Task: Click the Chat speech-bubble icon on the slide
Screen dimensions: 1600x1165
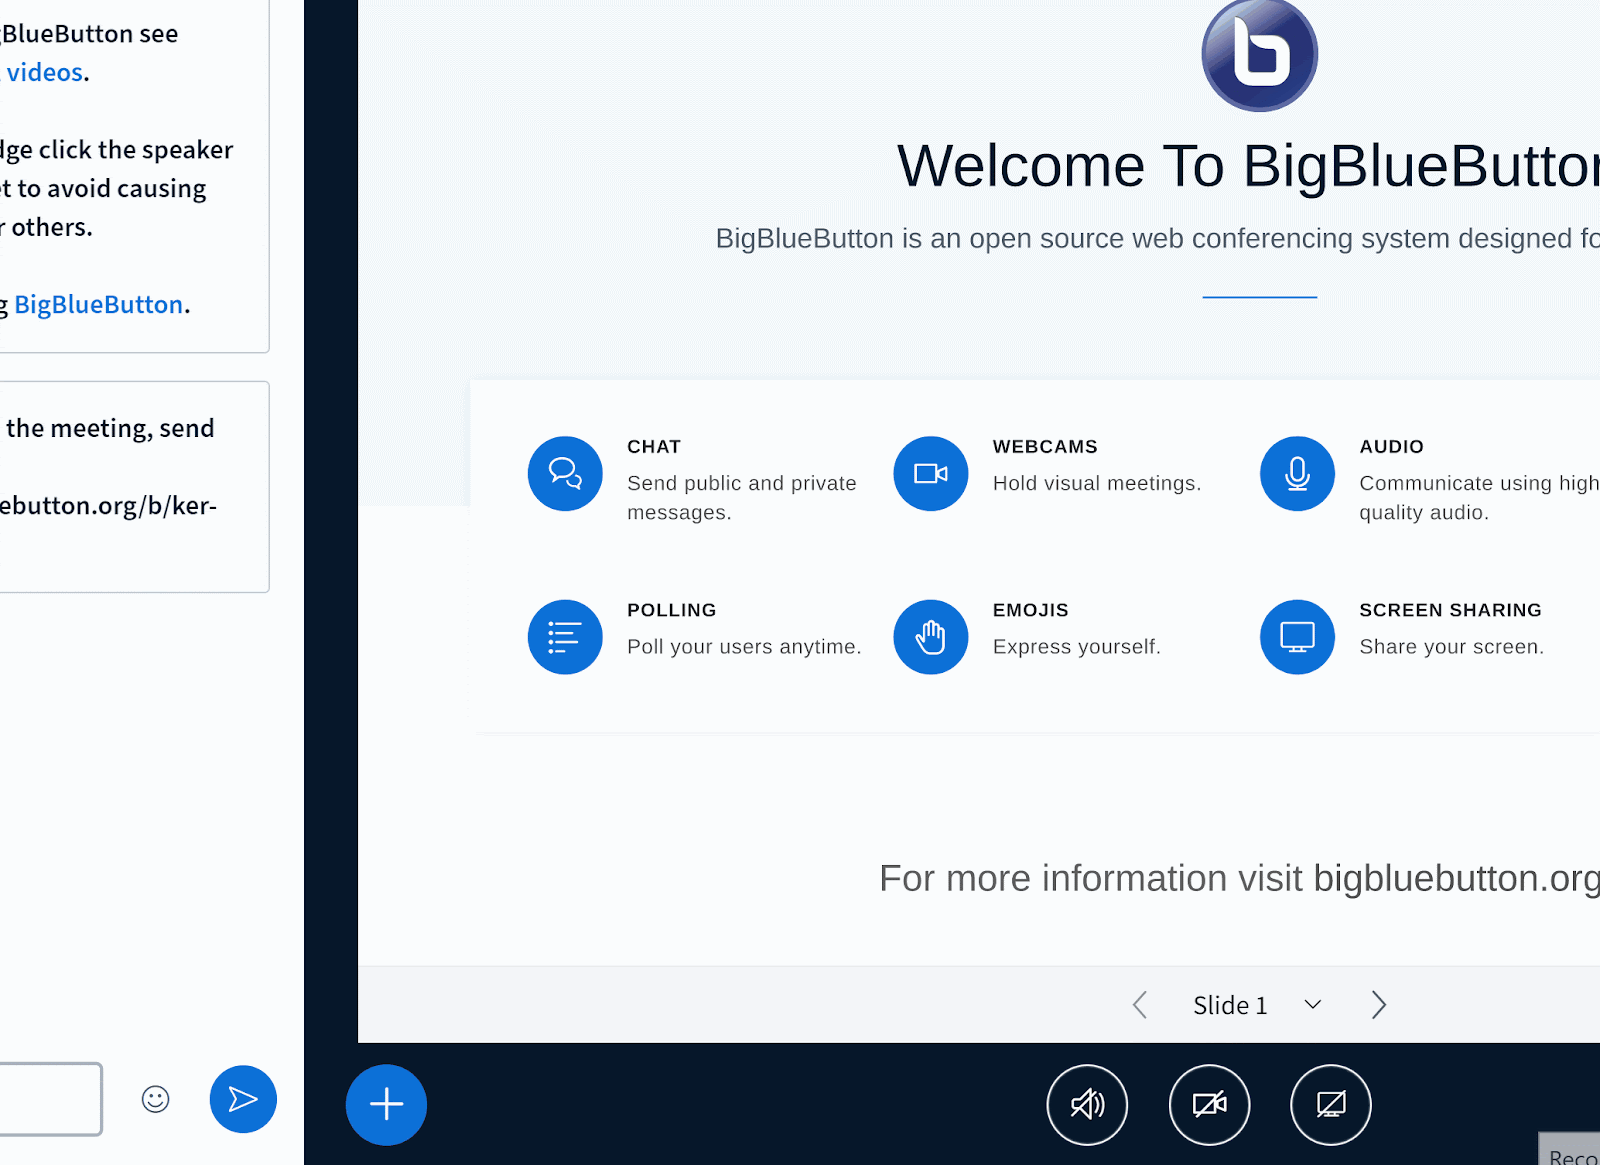Action: pos(565,473)
